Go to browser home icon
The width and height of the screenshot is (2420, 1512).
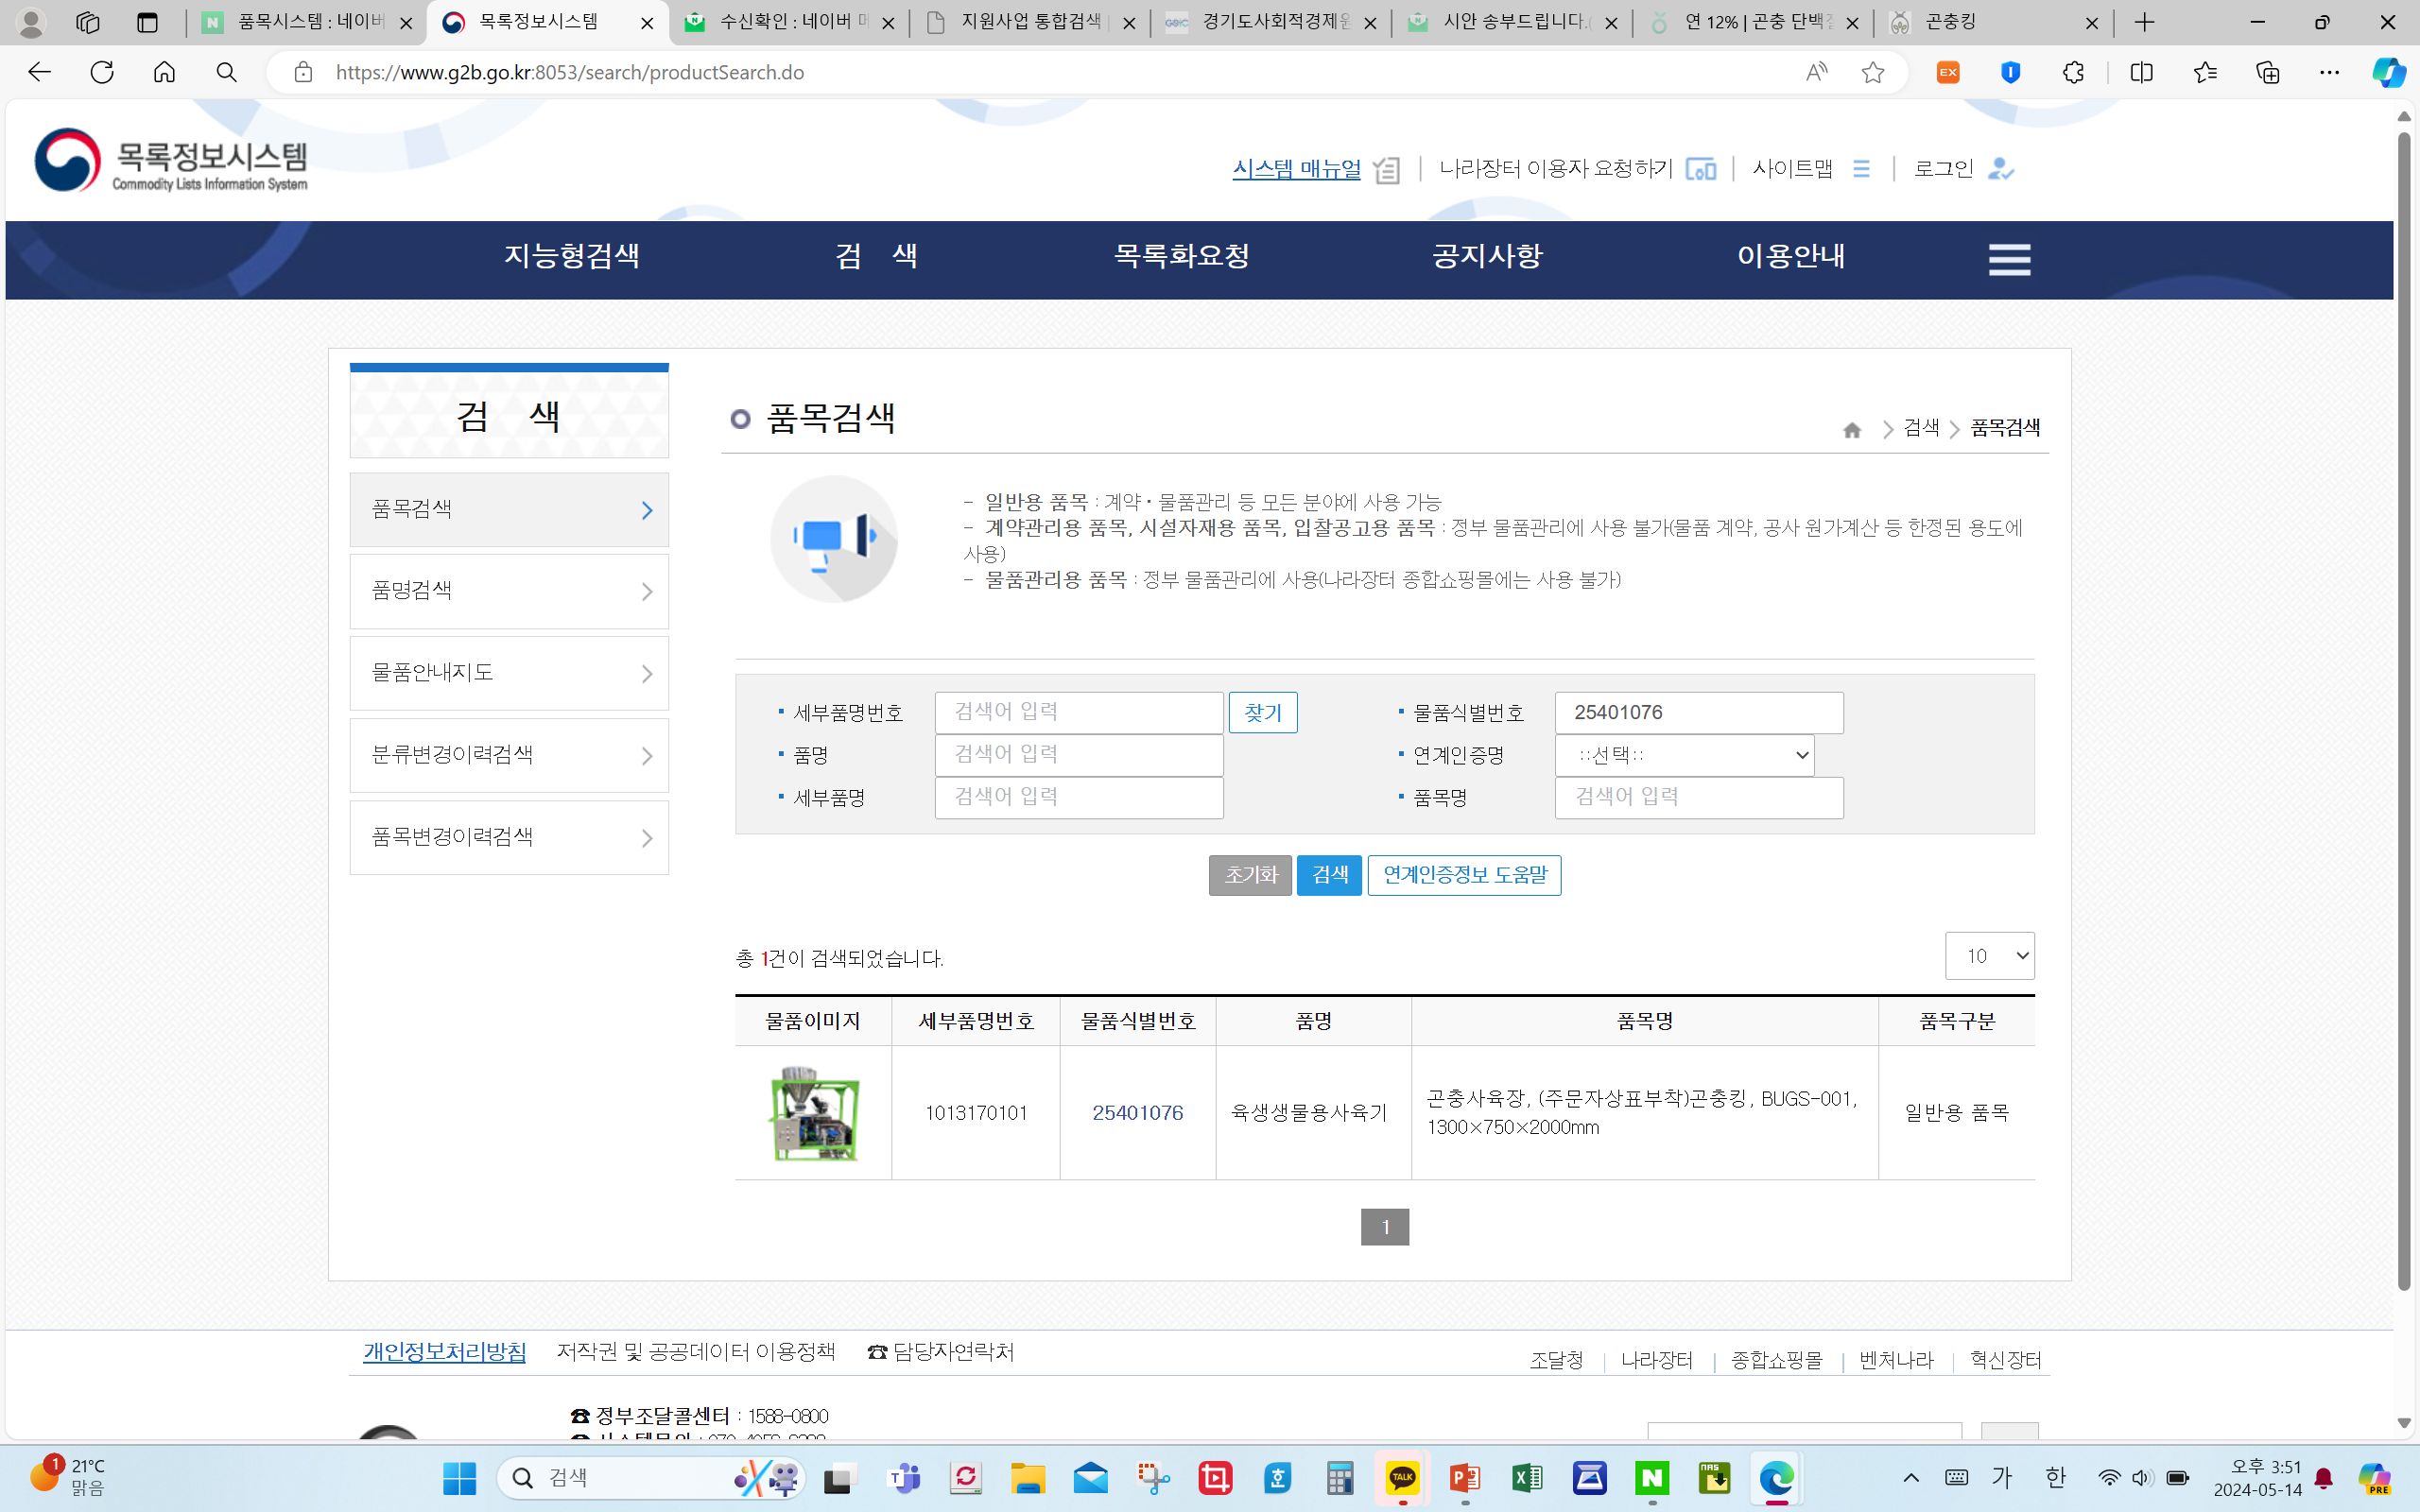coord(164,72)
